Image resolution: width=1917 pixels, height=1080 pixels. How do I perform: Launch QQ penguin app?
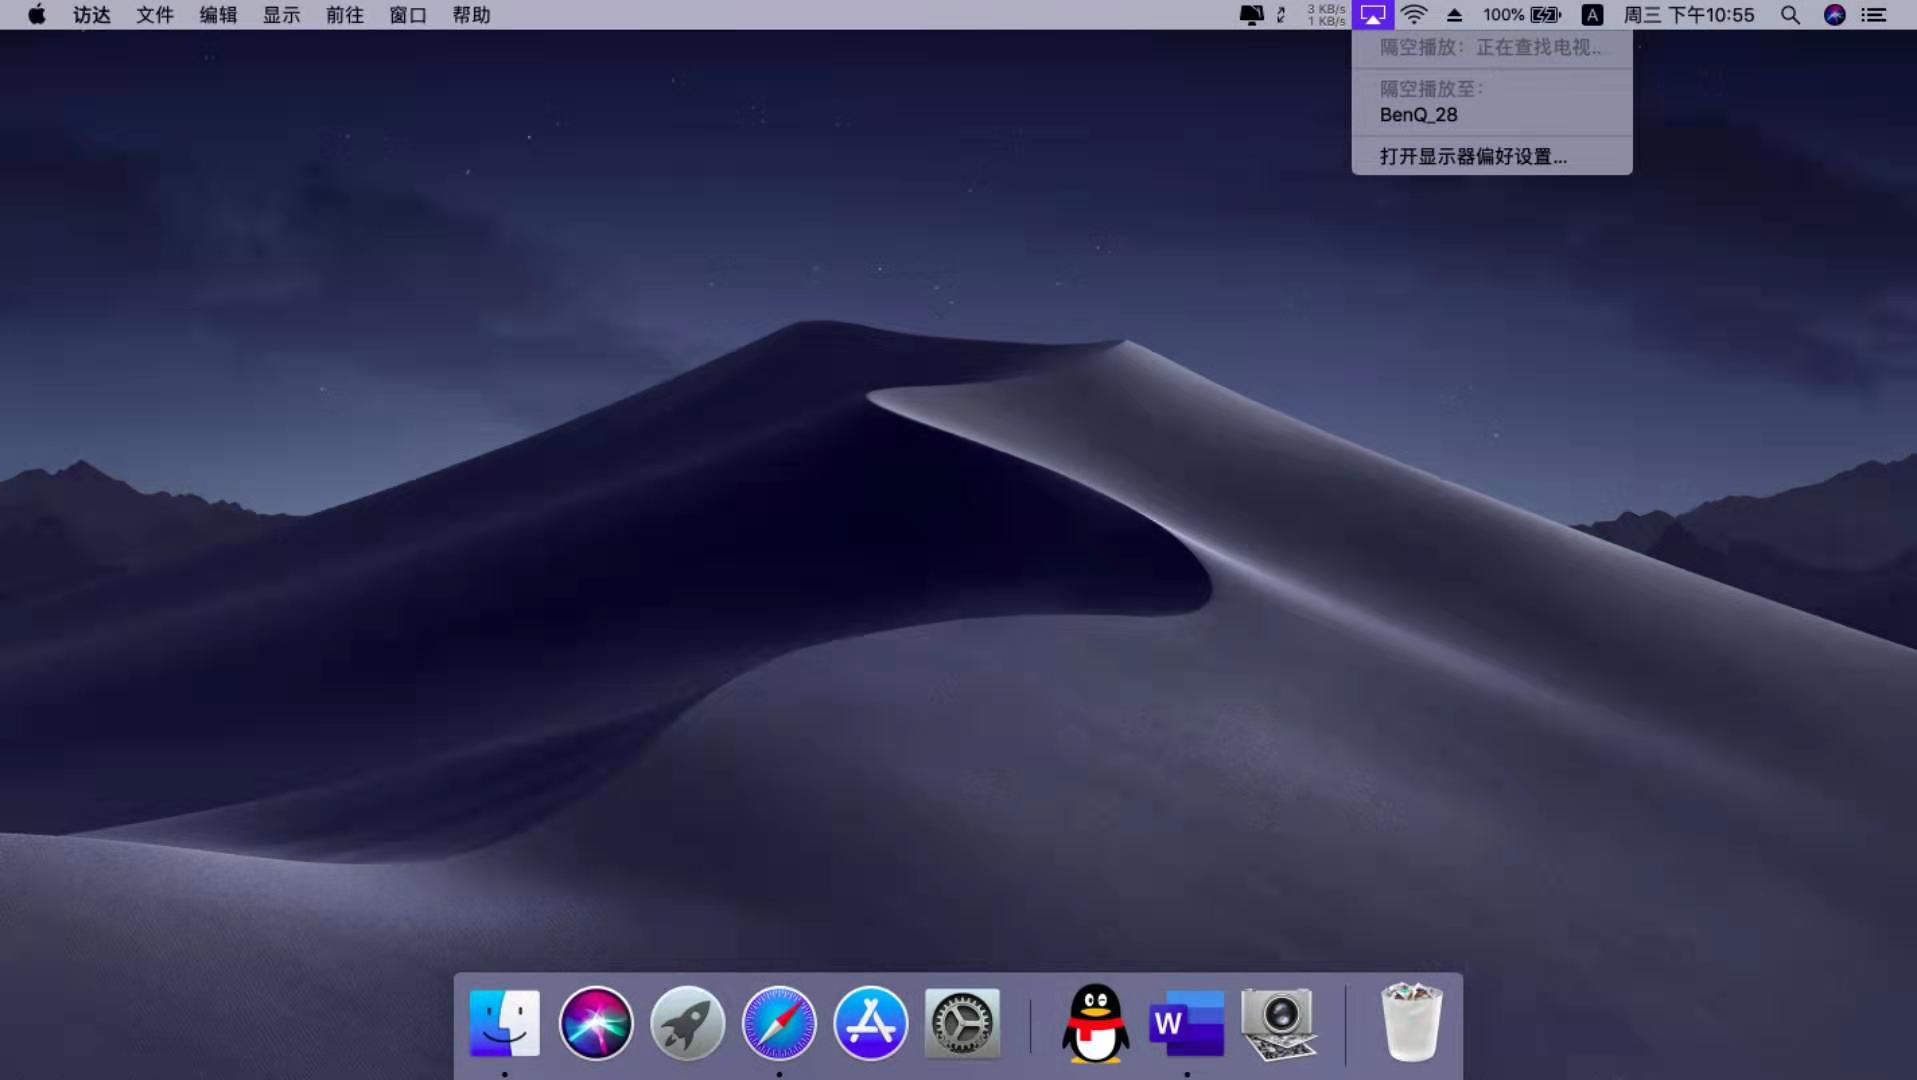pos(1095,1023)
